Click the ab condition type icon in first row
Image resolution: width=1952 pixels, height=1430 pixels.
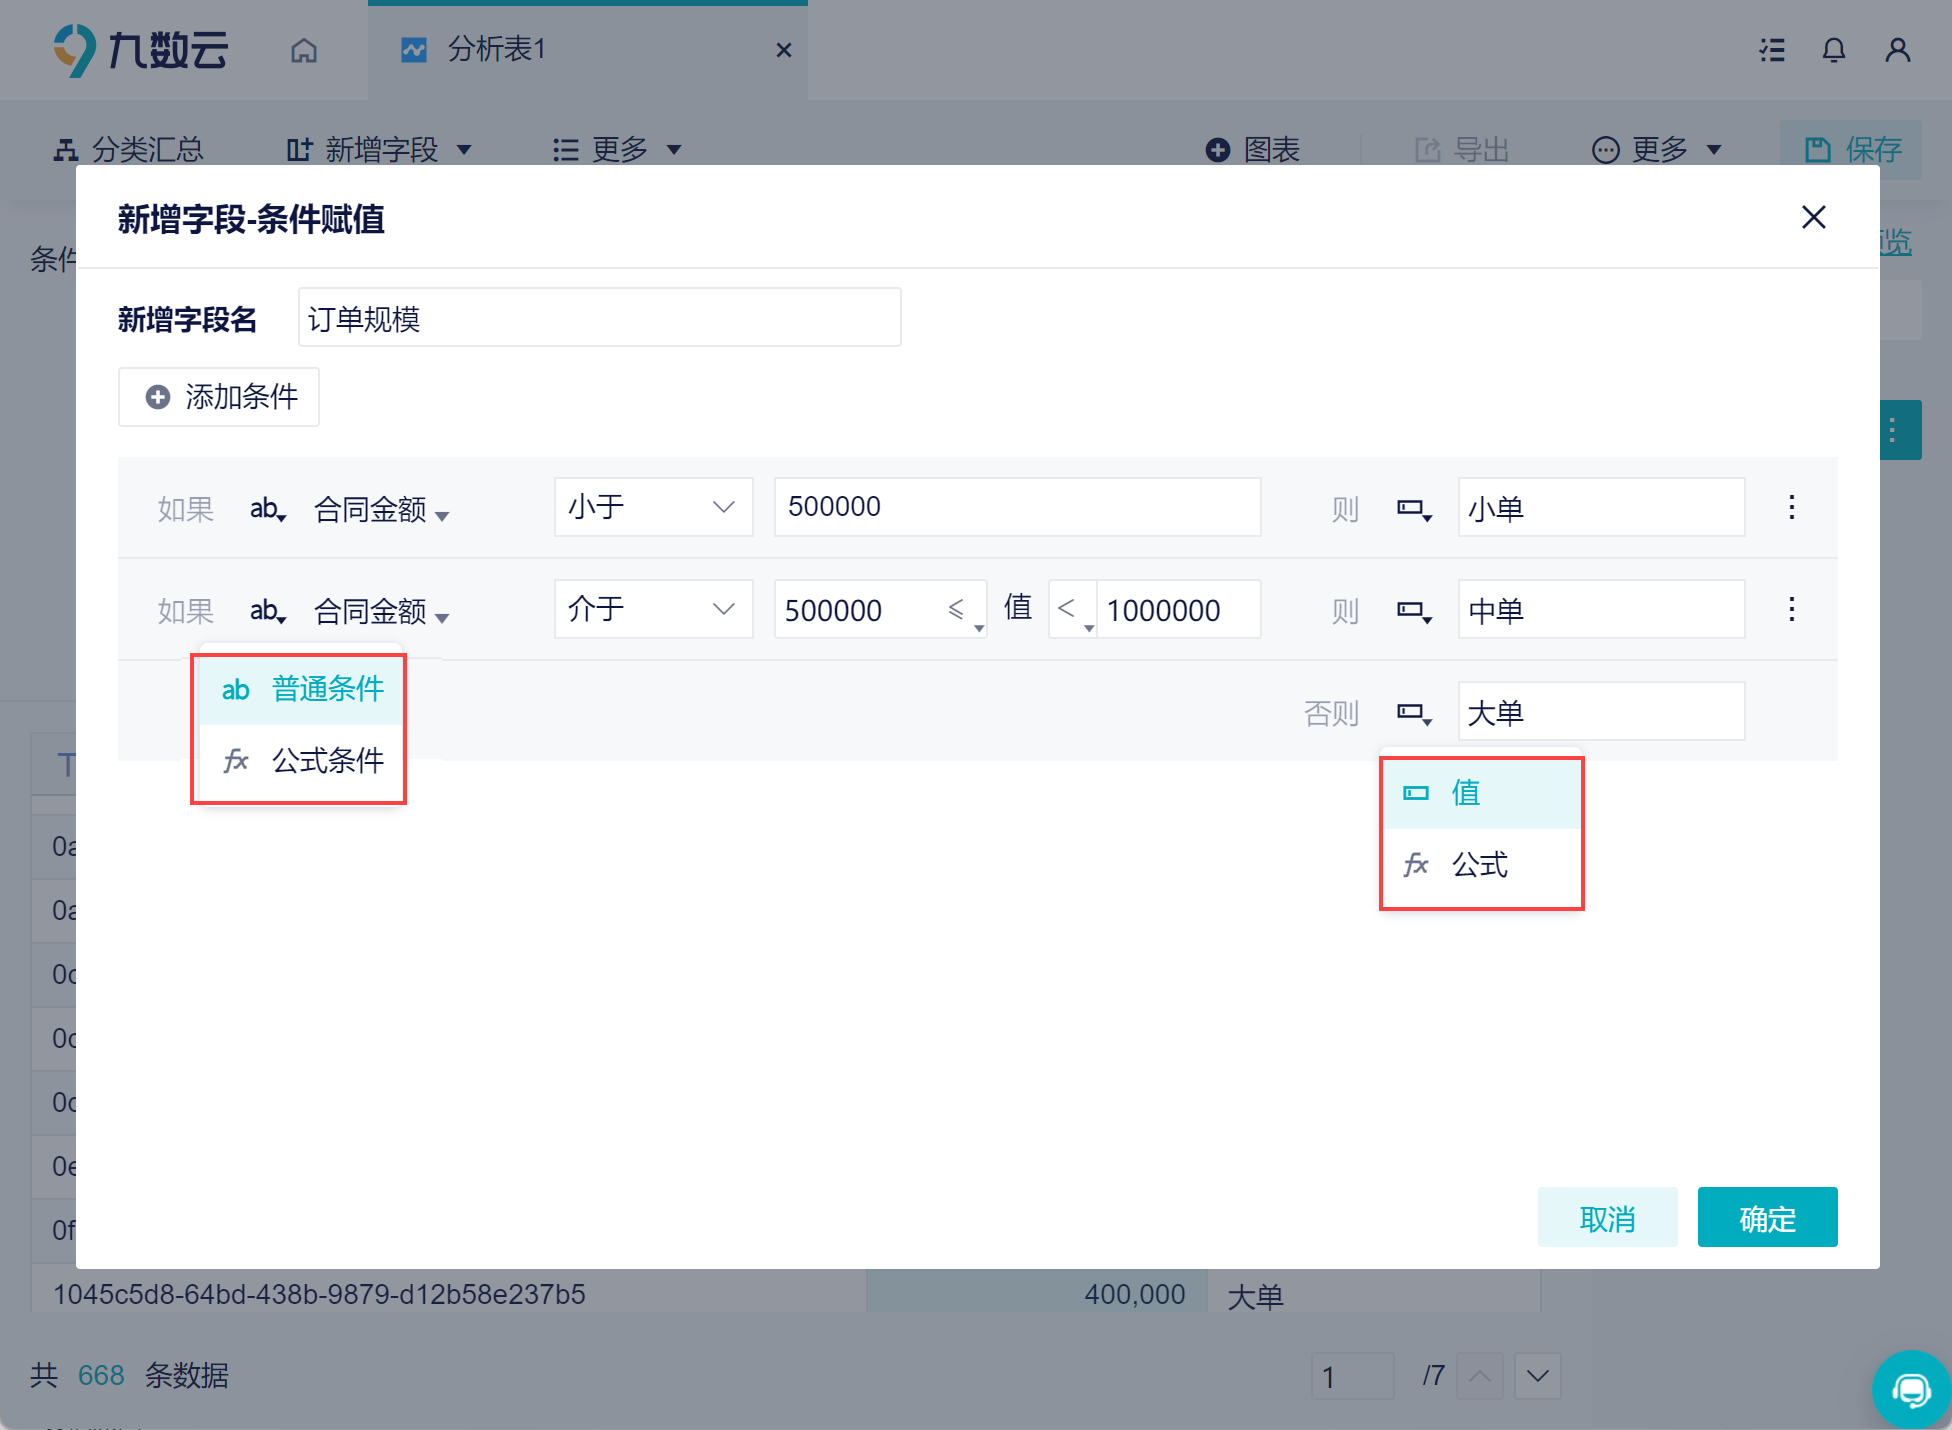[267, 509]
